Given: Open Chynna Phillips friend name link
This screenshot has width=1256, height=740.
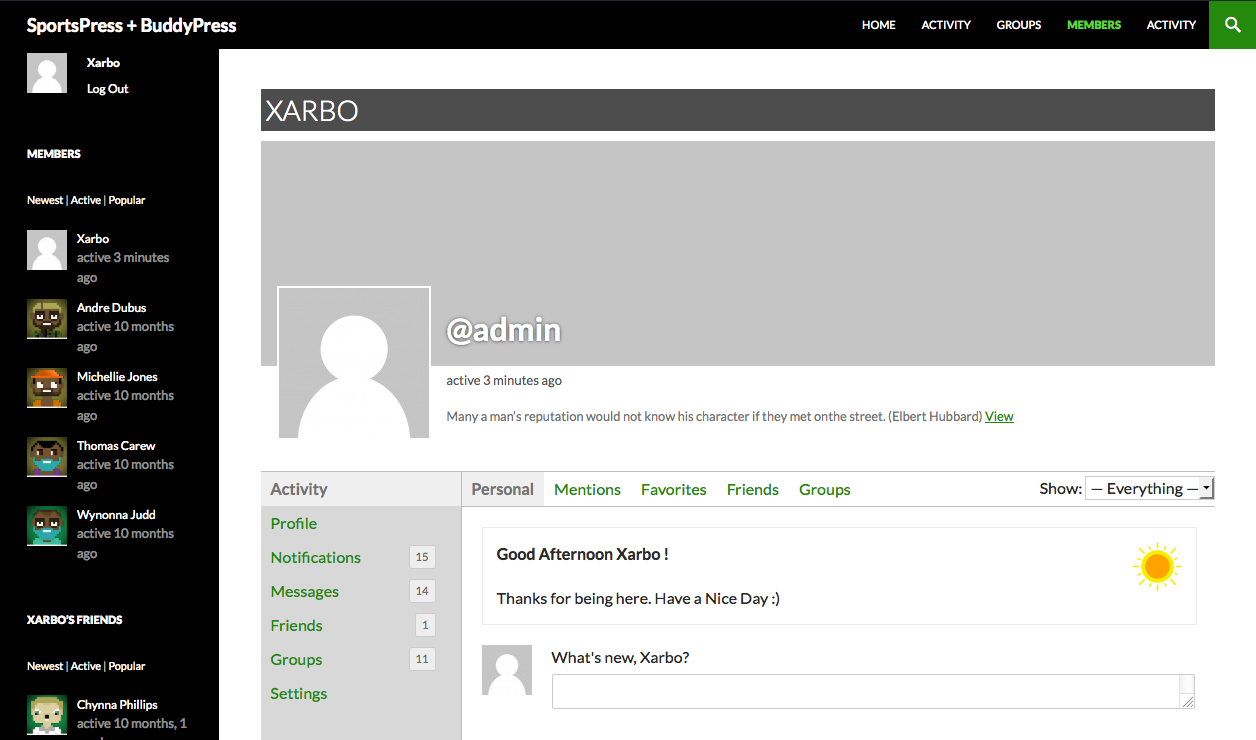Looking at the screenshot, I should tap(117, 705).
